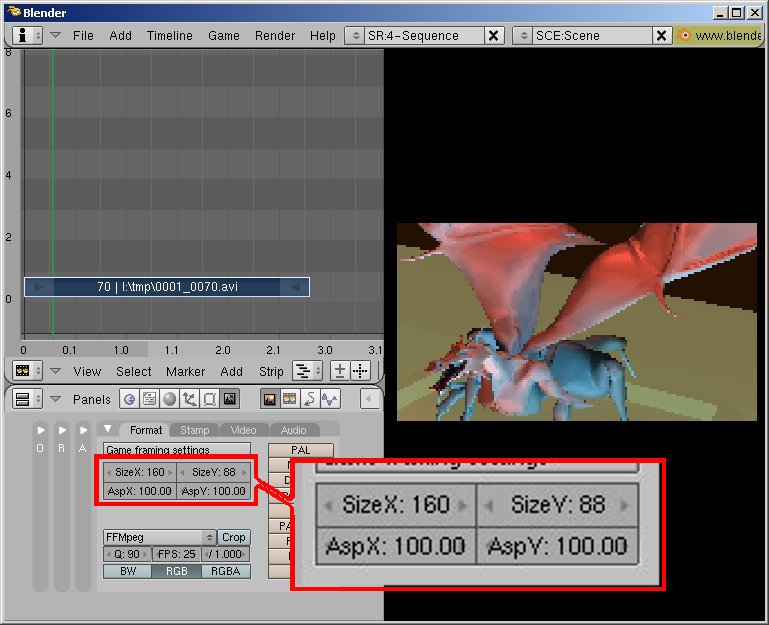This screenshot has height=625, width=769.
Task: Select RGBA color output mode
Action: [x=226, y=571]
